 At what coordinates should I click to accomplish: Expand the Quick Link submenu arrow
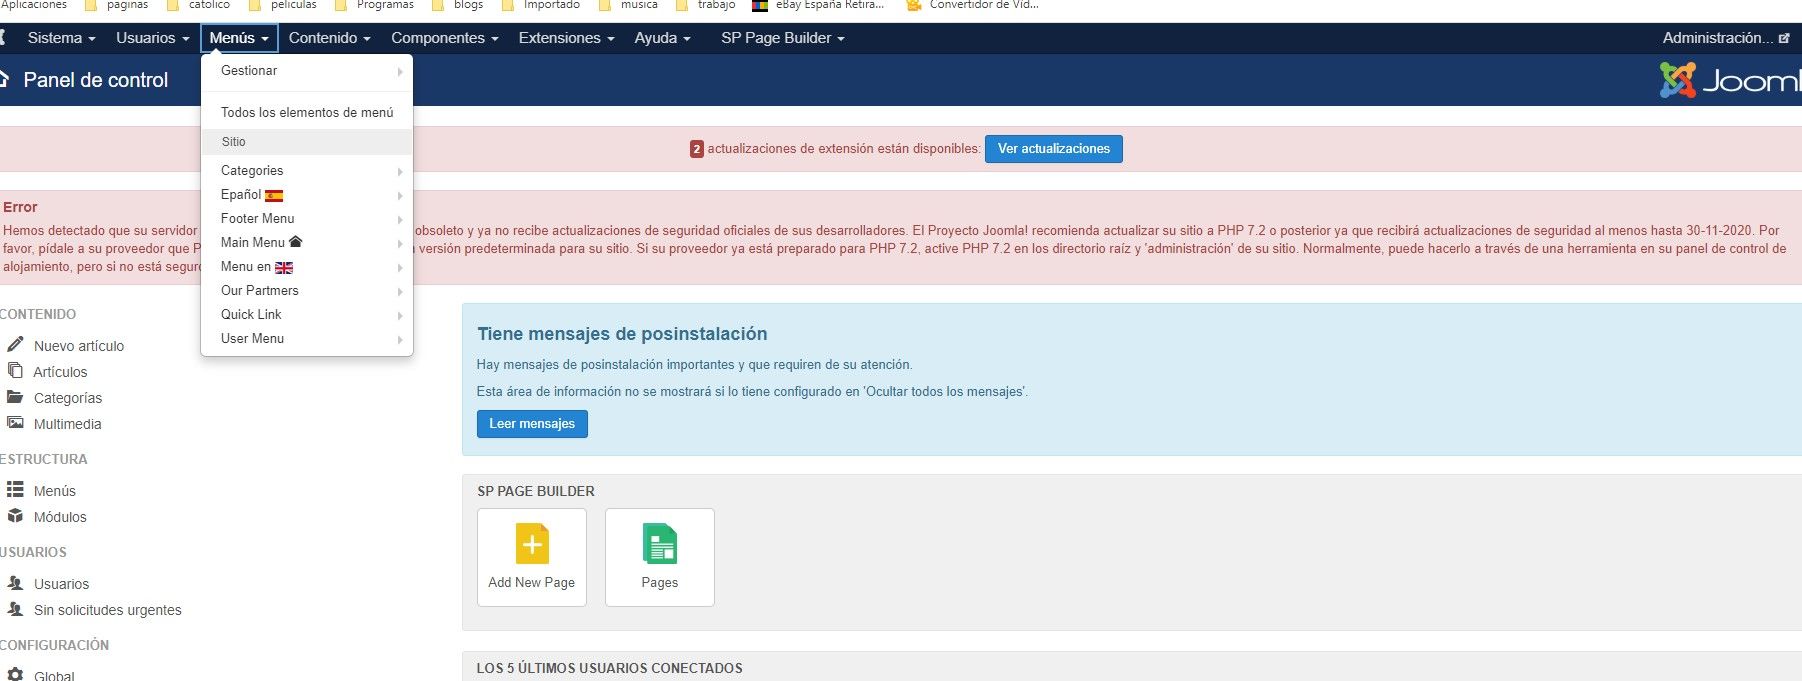pos(400,316)
